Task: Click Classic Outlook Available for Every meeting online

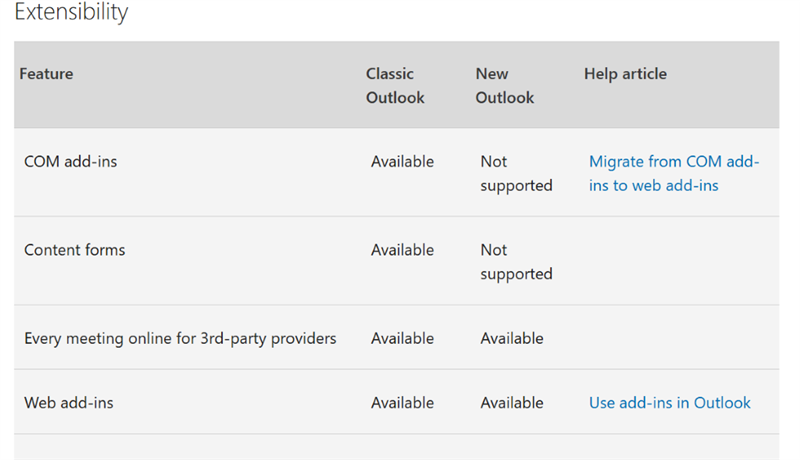Action: tap(403, 339)
